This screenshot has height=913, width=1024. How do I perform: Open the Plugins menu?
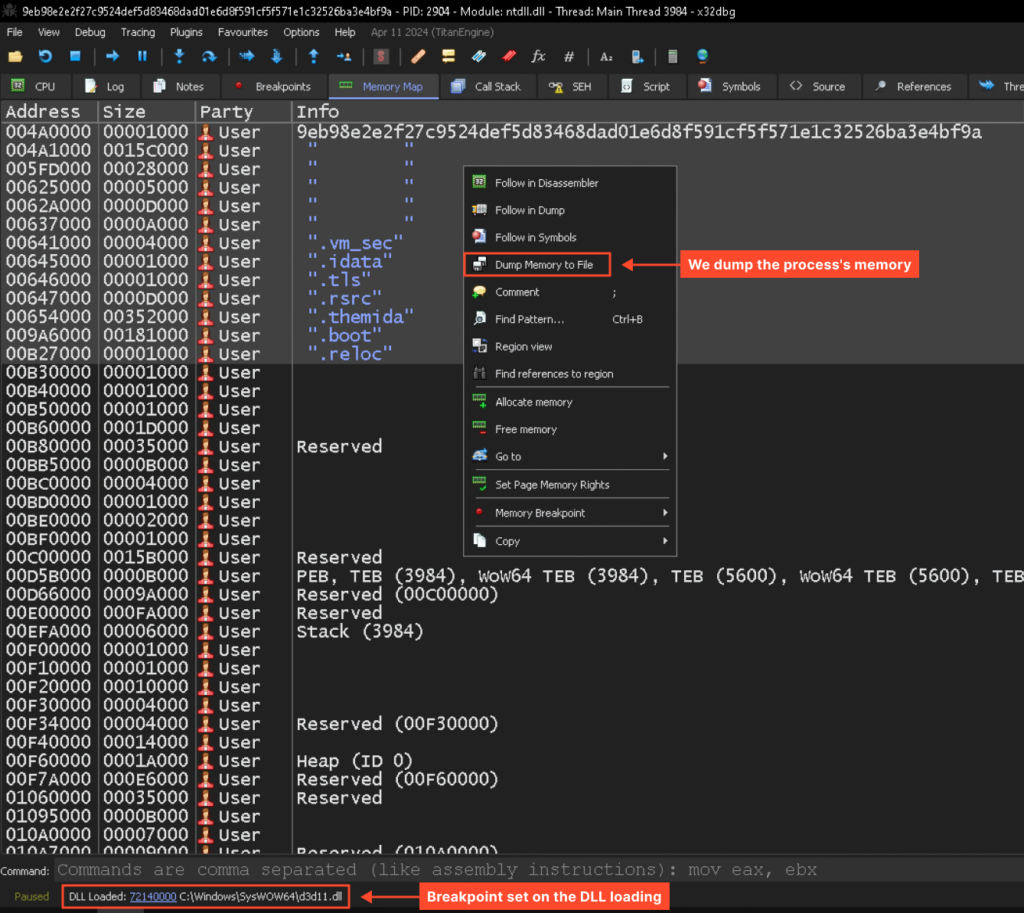186,32
